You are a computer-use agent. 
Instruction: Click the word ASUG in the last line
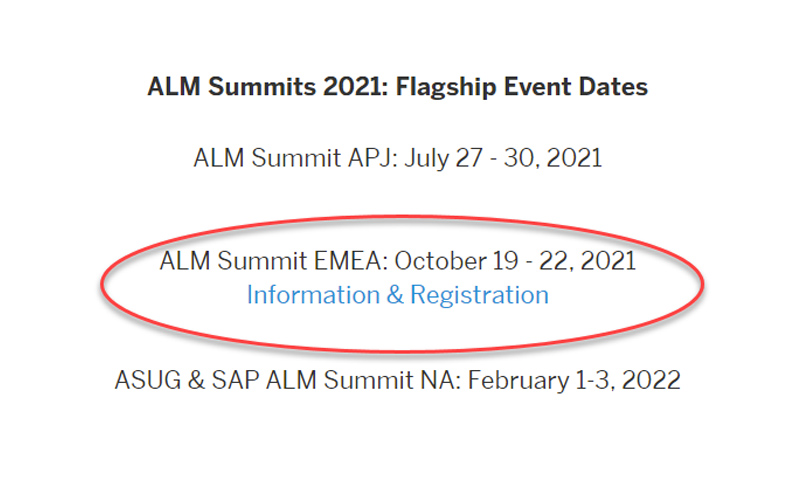(148, 381)
